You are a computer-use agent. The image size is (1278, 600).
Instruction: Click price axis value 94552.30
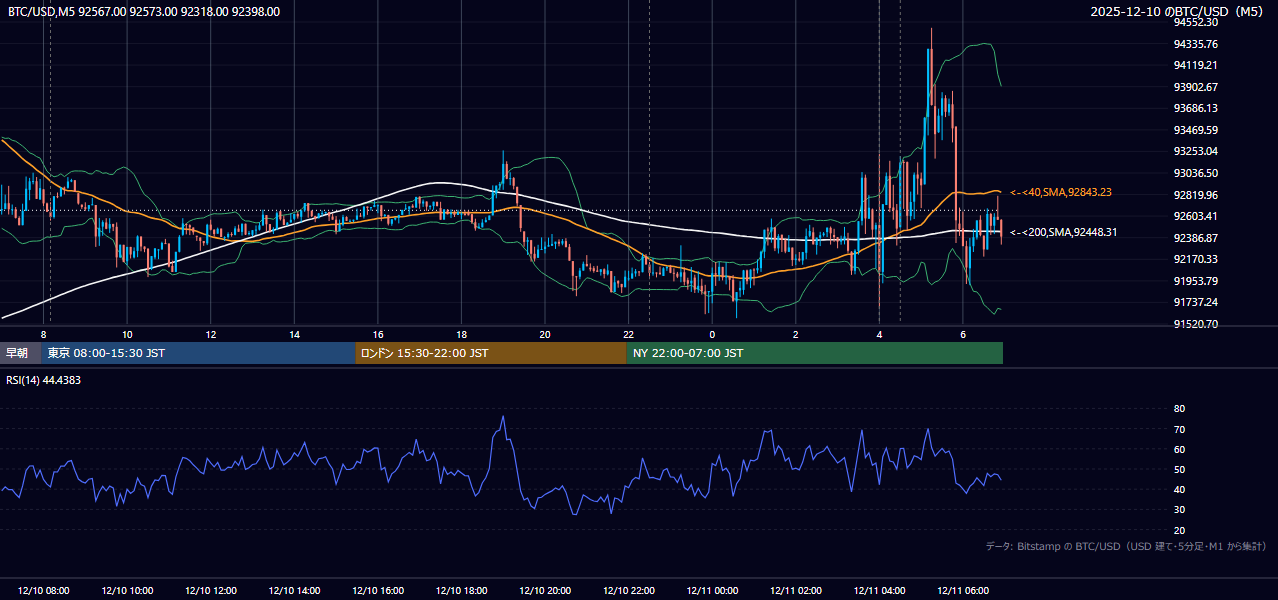tap(1196, 22)
